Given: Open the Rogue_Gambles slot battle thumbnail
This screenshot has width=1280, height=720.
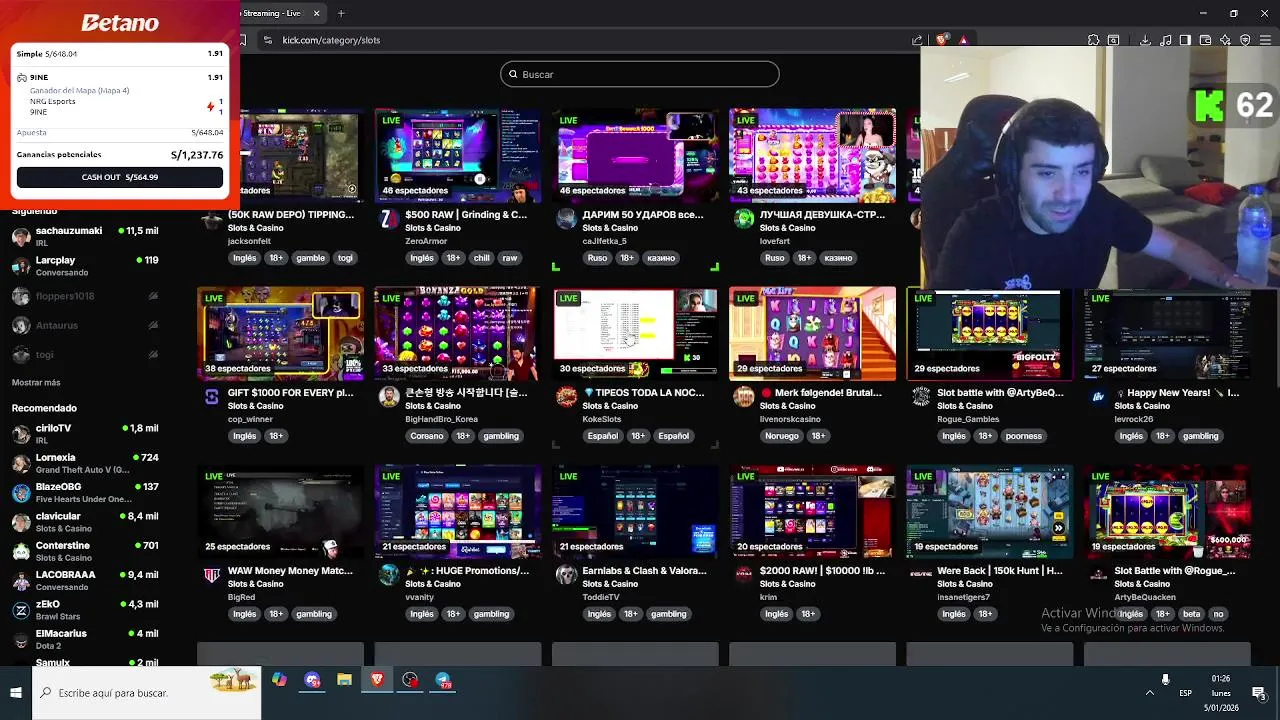Looking at the screenshot, I should click(990, 334).
